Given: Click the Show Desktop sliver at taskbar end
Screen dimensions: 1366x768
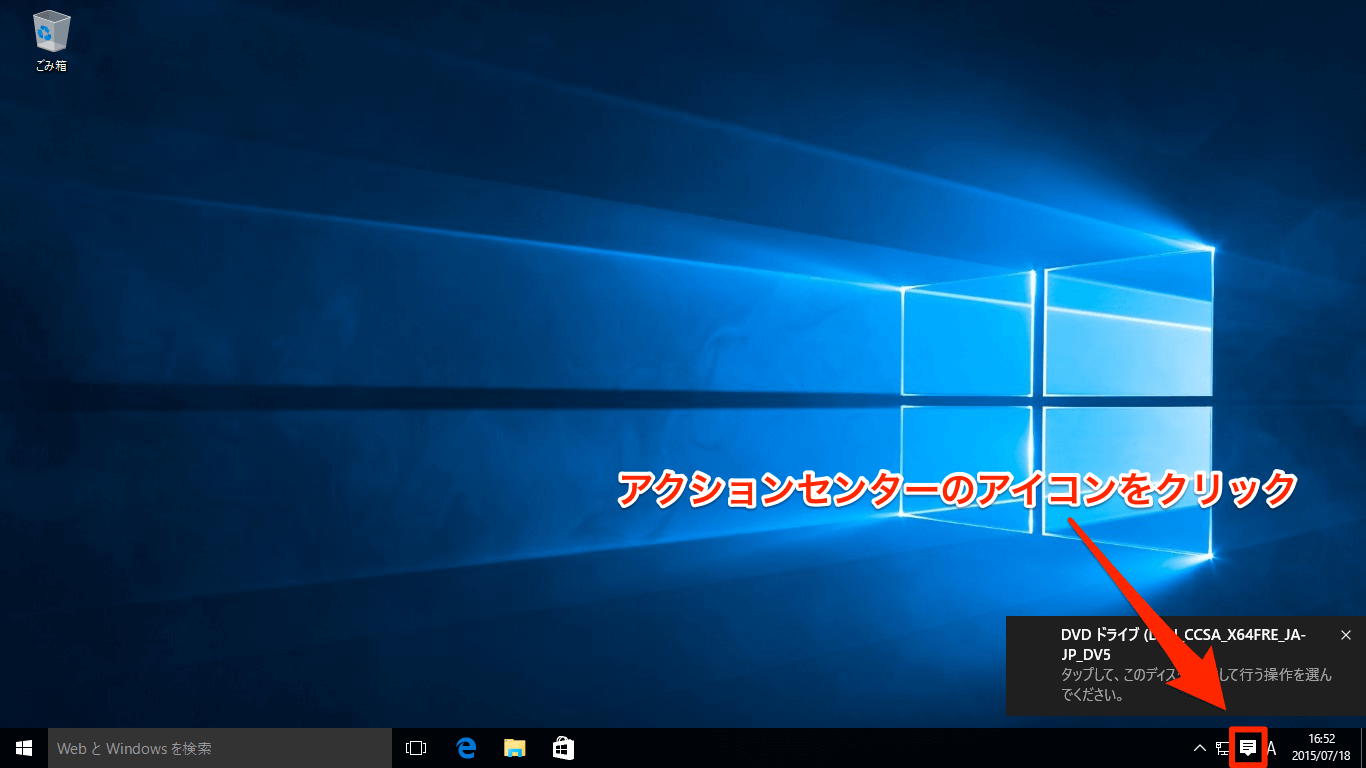Looking at the screenshot, I should (x=1363, y=748).
